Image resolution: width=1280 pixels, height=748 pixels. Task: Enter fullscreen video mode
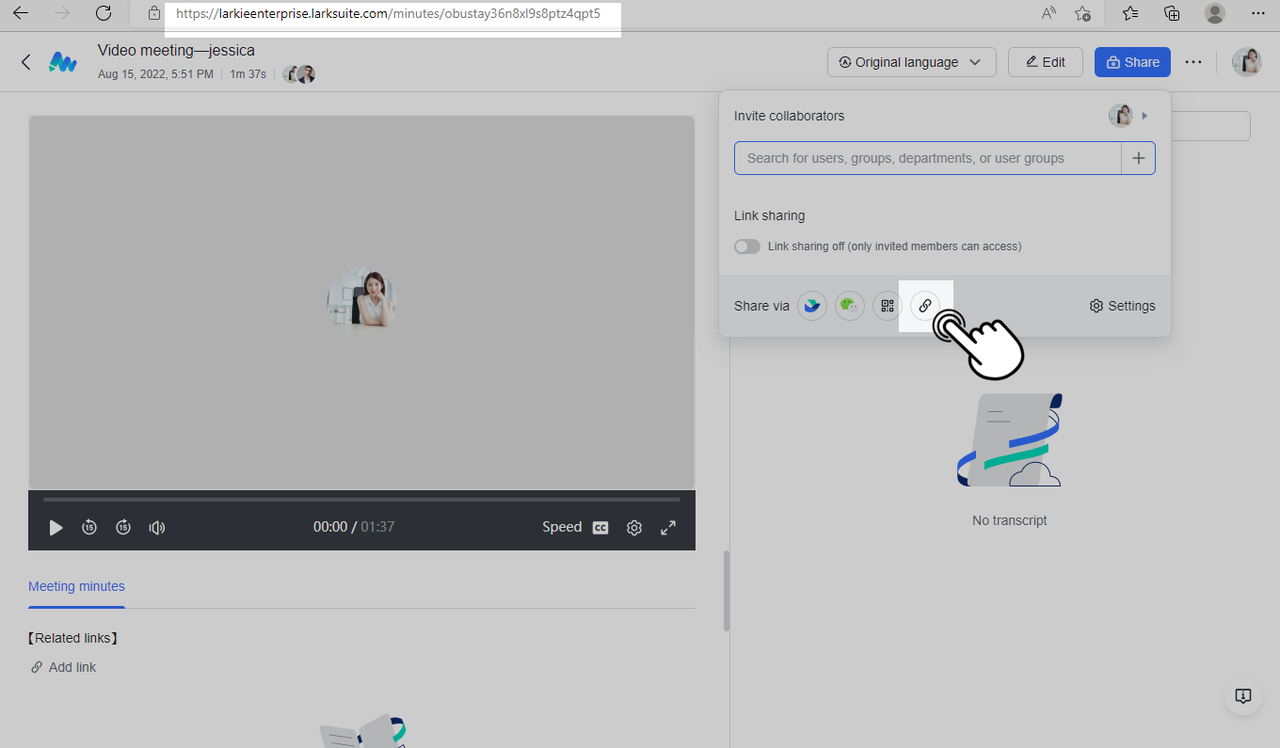(668, 527)
